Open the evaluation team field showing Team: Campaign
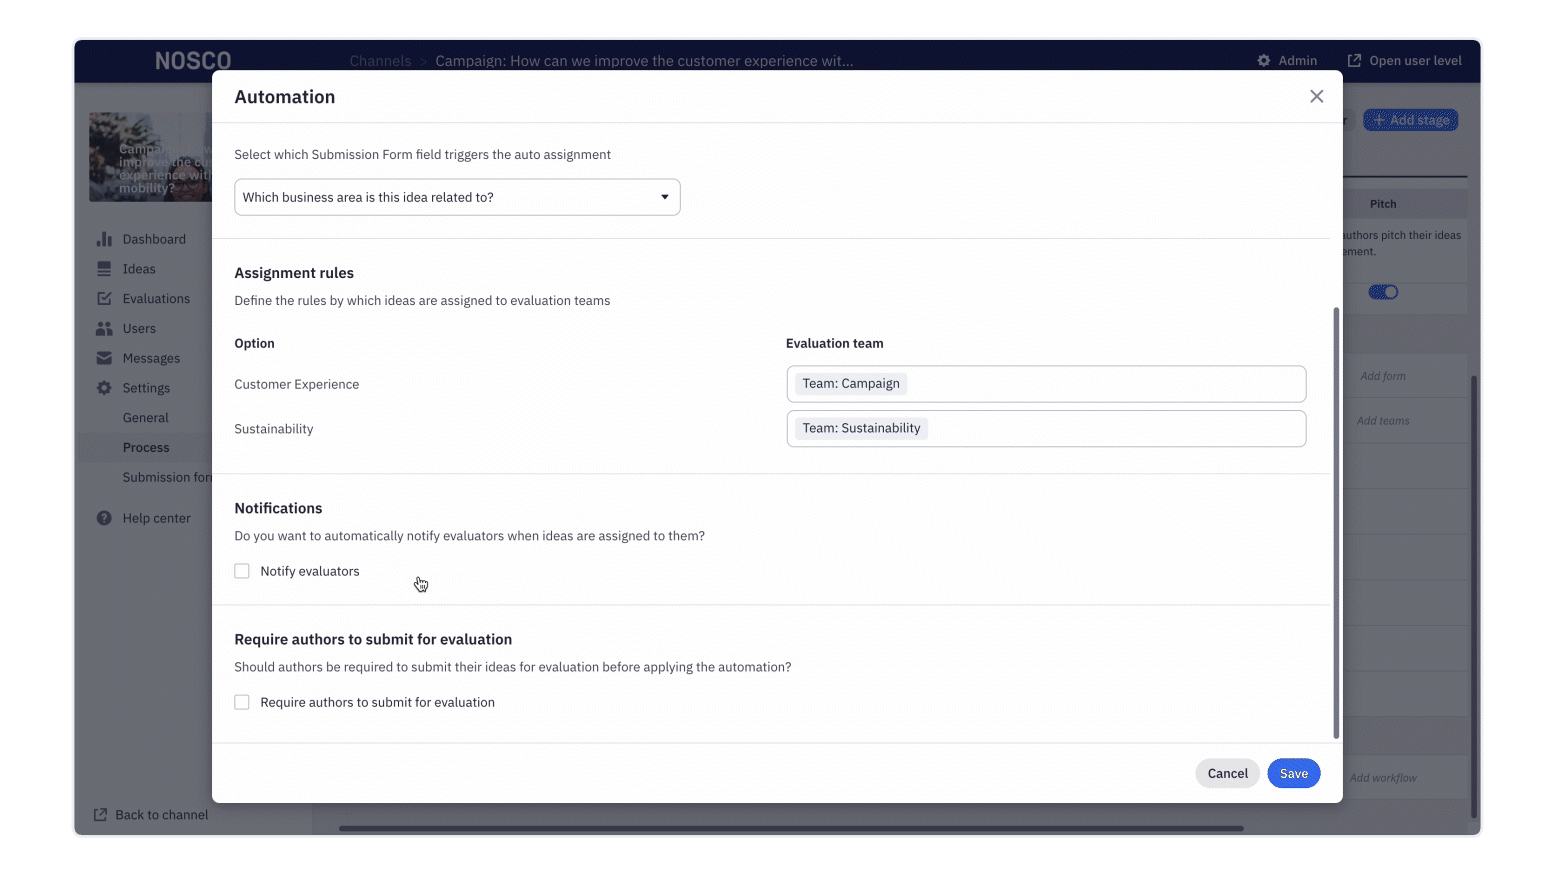1555x875 pixels. [x=1046, y=383]
